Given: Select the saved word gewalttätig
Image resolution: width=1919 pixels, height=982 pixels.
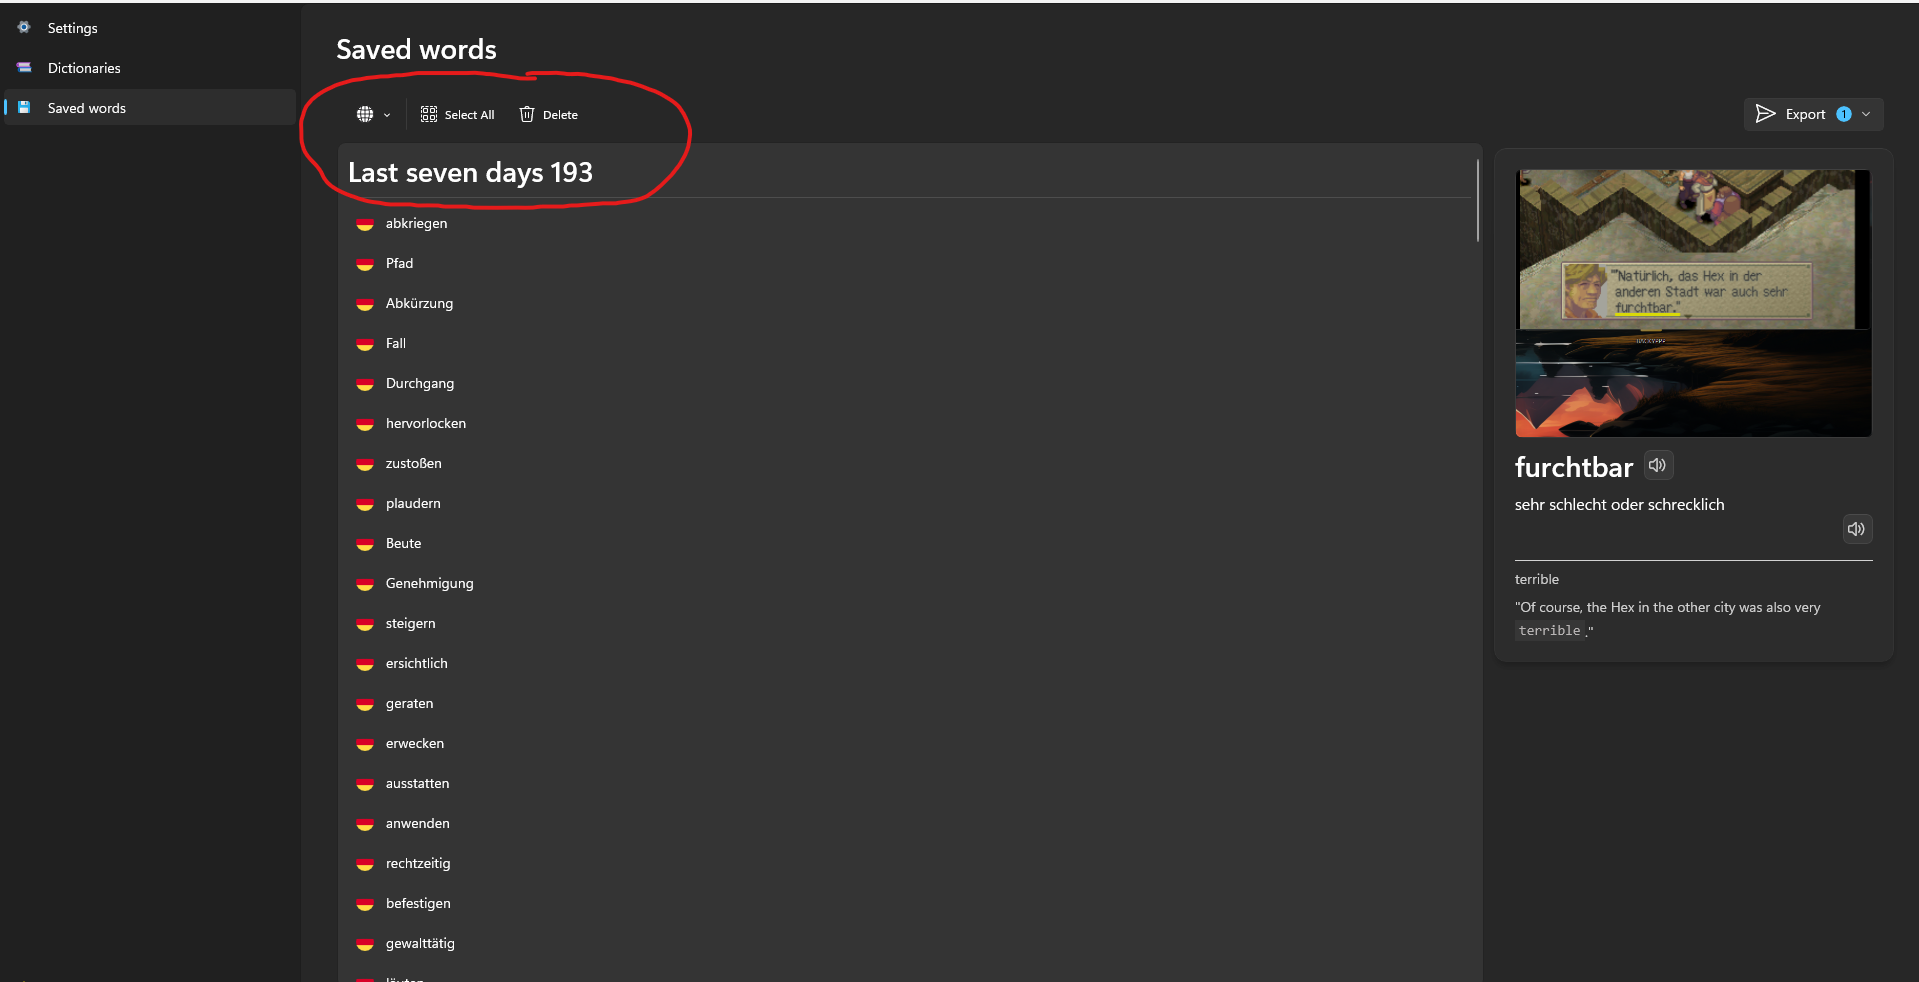Looking at the screenshot, I should point(420,943).
